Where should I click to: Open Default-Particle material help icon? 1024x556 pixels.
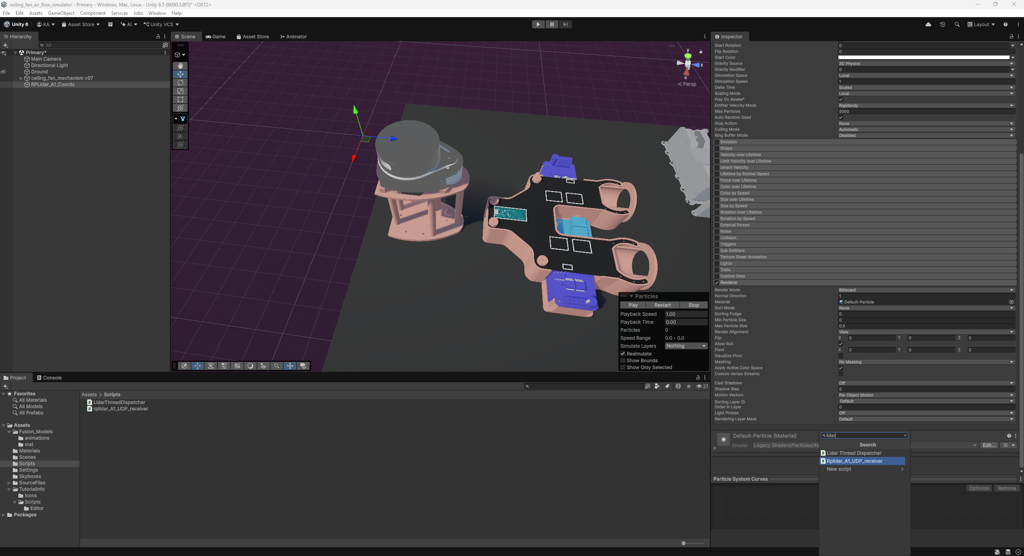tap(1009, 436)
